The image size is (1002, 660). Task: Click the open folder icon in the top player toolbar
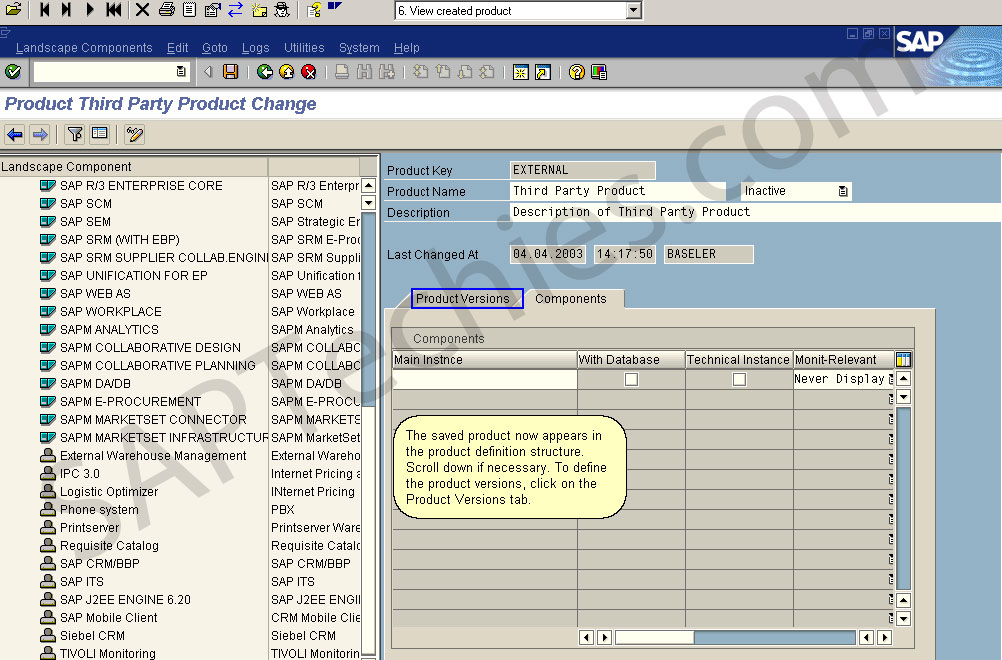pos(13,10)
